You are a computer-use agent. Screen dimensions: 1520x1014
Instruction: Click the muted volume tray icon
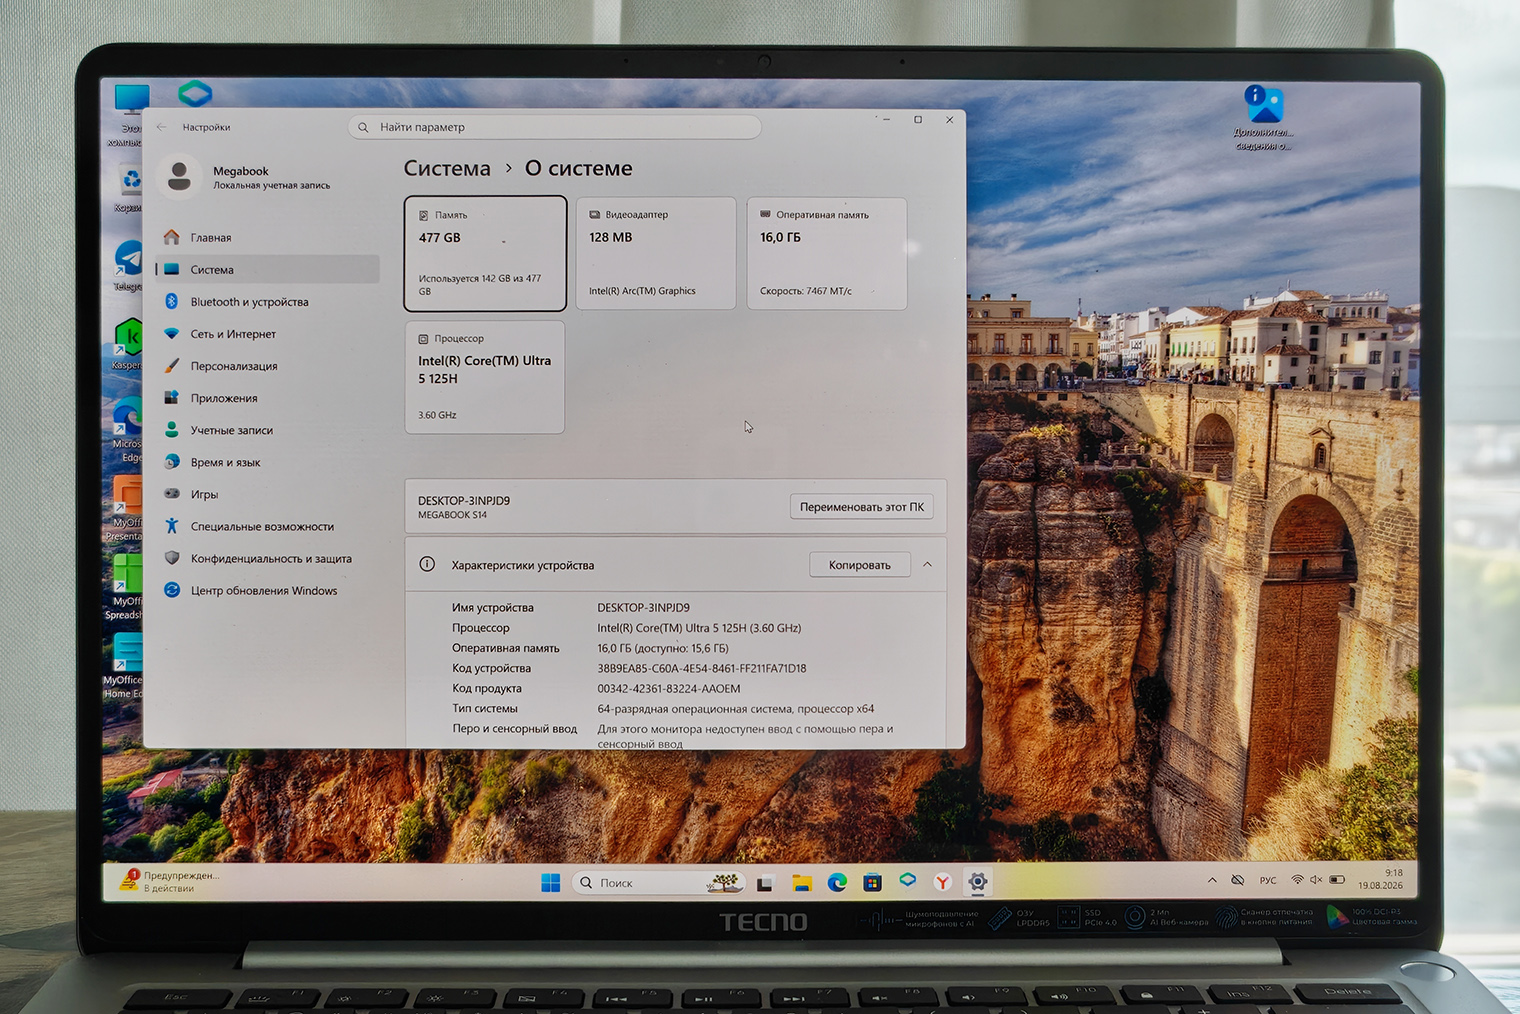point(1316,880)
